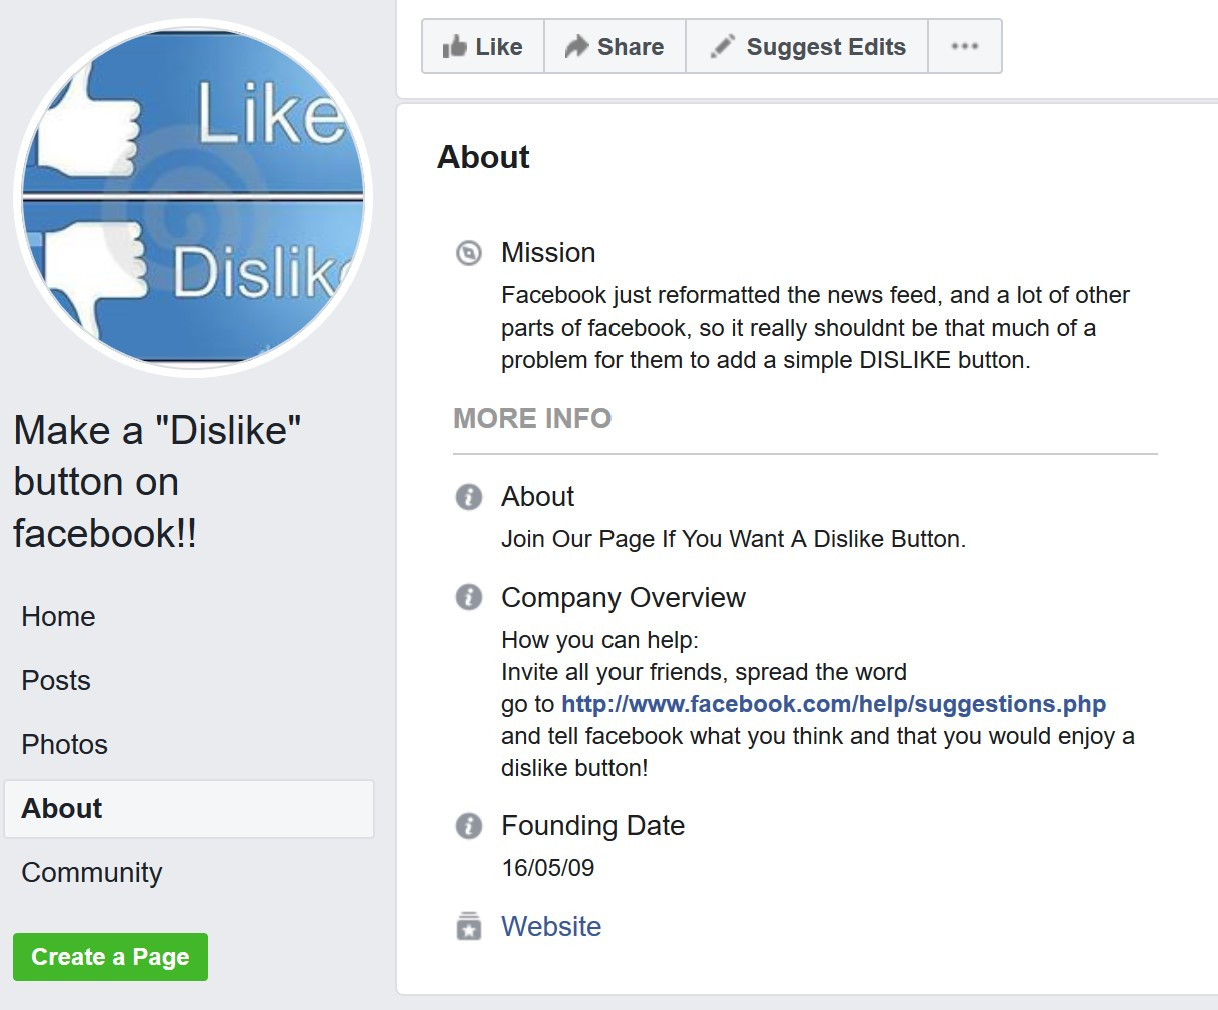Click the info icon beside Founding Date
Viewport: 1218px width, 1010px height.
pos(468,826)
